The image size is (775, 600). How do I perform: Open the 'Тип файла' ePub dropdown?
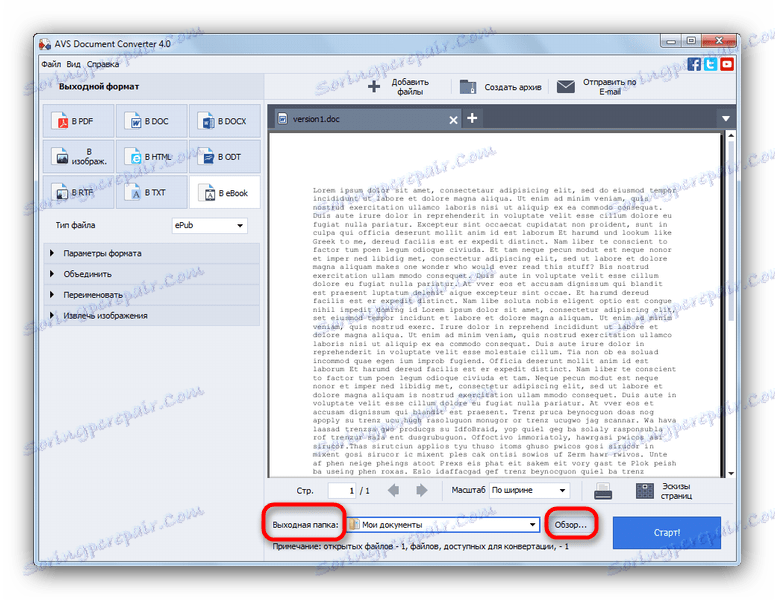point(210,225)
